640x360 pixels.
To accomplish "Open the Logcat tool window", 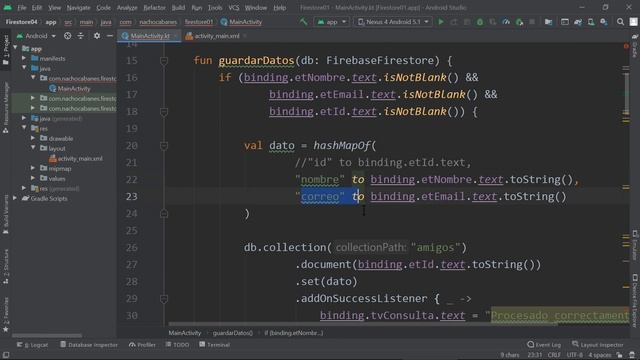I will [x=32, y=345].
